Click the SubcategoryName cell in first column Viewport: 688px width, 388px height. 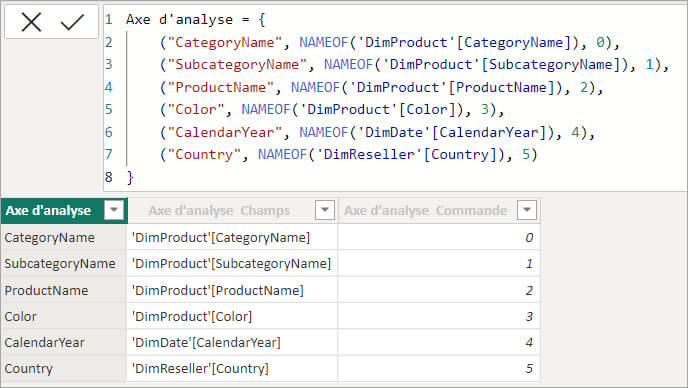64,264
